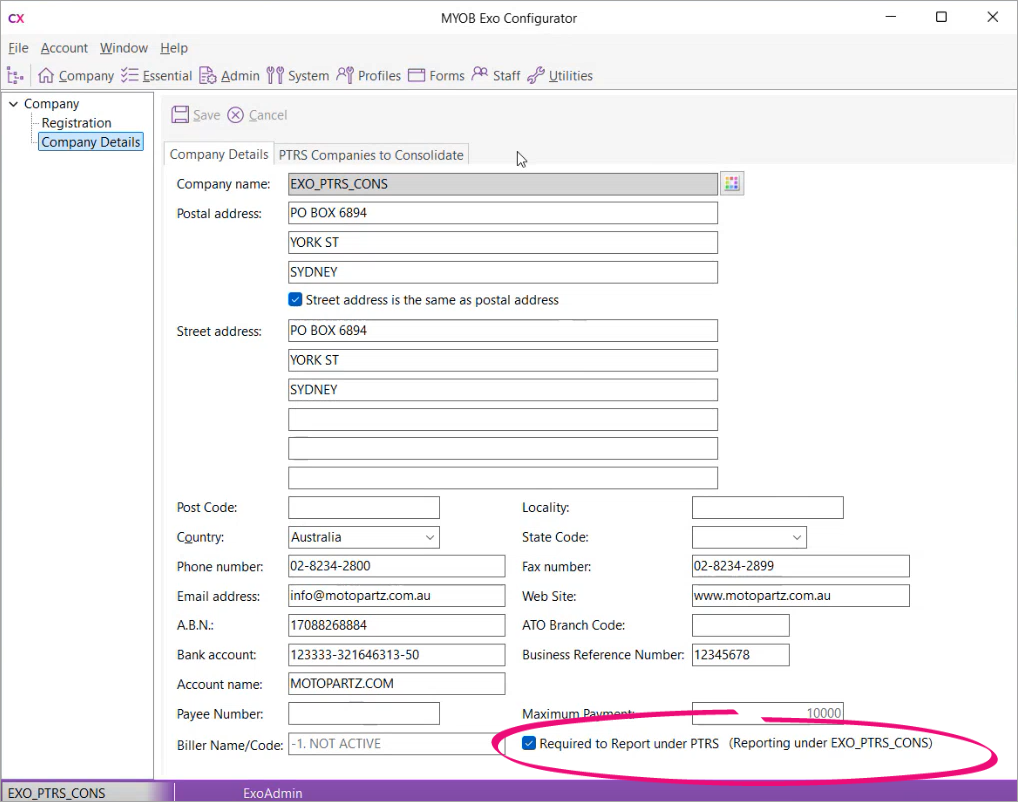Viewport: 1018px width, 802px height.
Task: Click the Cancel button
Action: tap(257, 115)
